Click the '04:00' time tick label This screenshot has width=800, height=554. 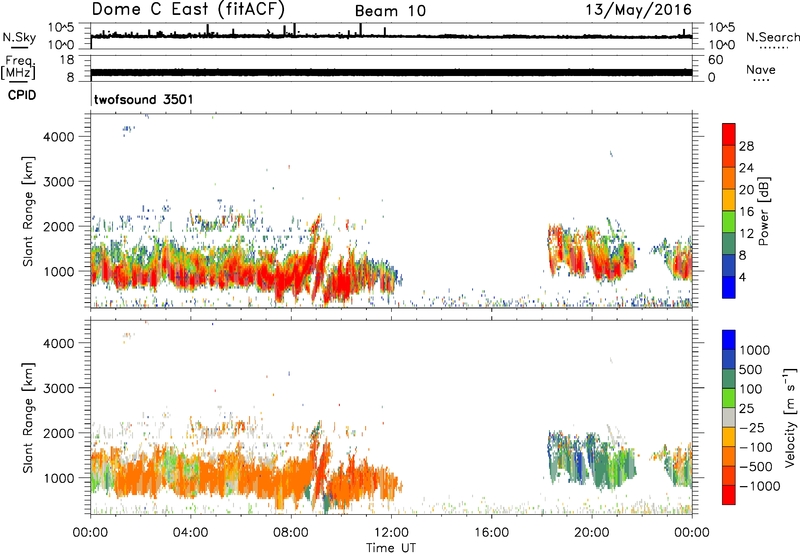(x=190, y=533)
